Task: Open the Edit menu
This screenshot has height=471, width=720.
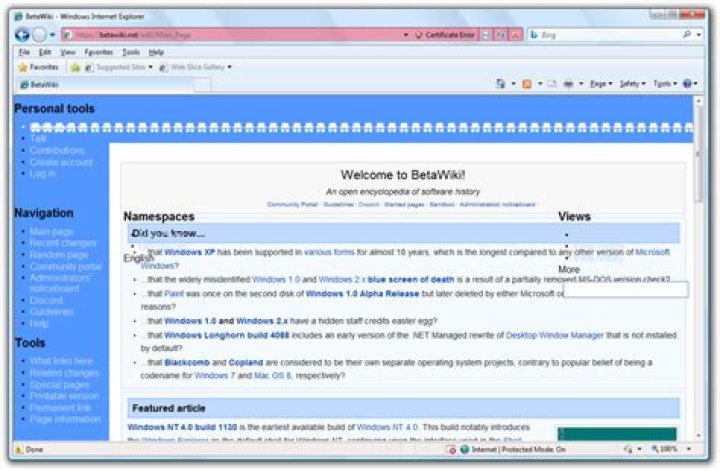Action: pyautogui.click(x=45, y=52)
